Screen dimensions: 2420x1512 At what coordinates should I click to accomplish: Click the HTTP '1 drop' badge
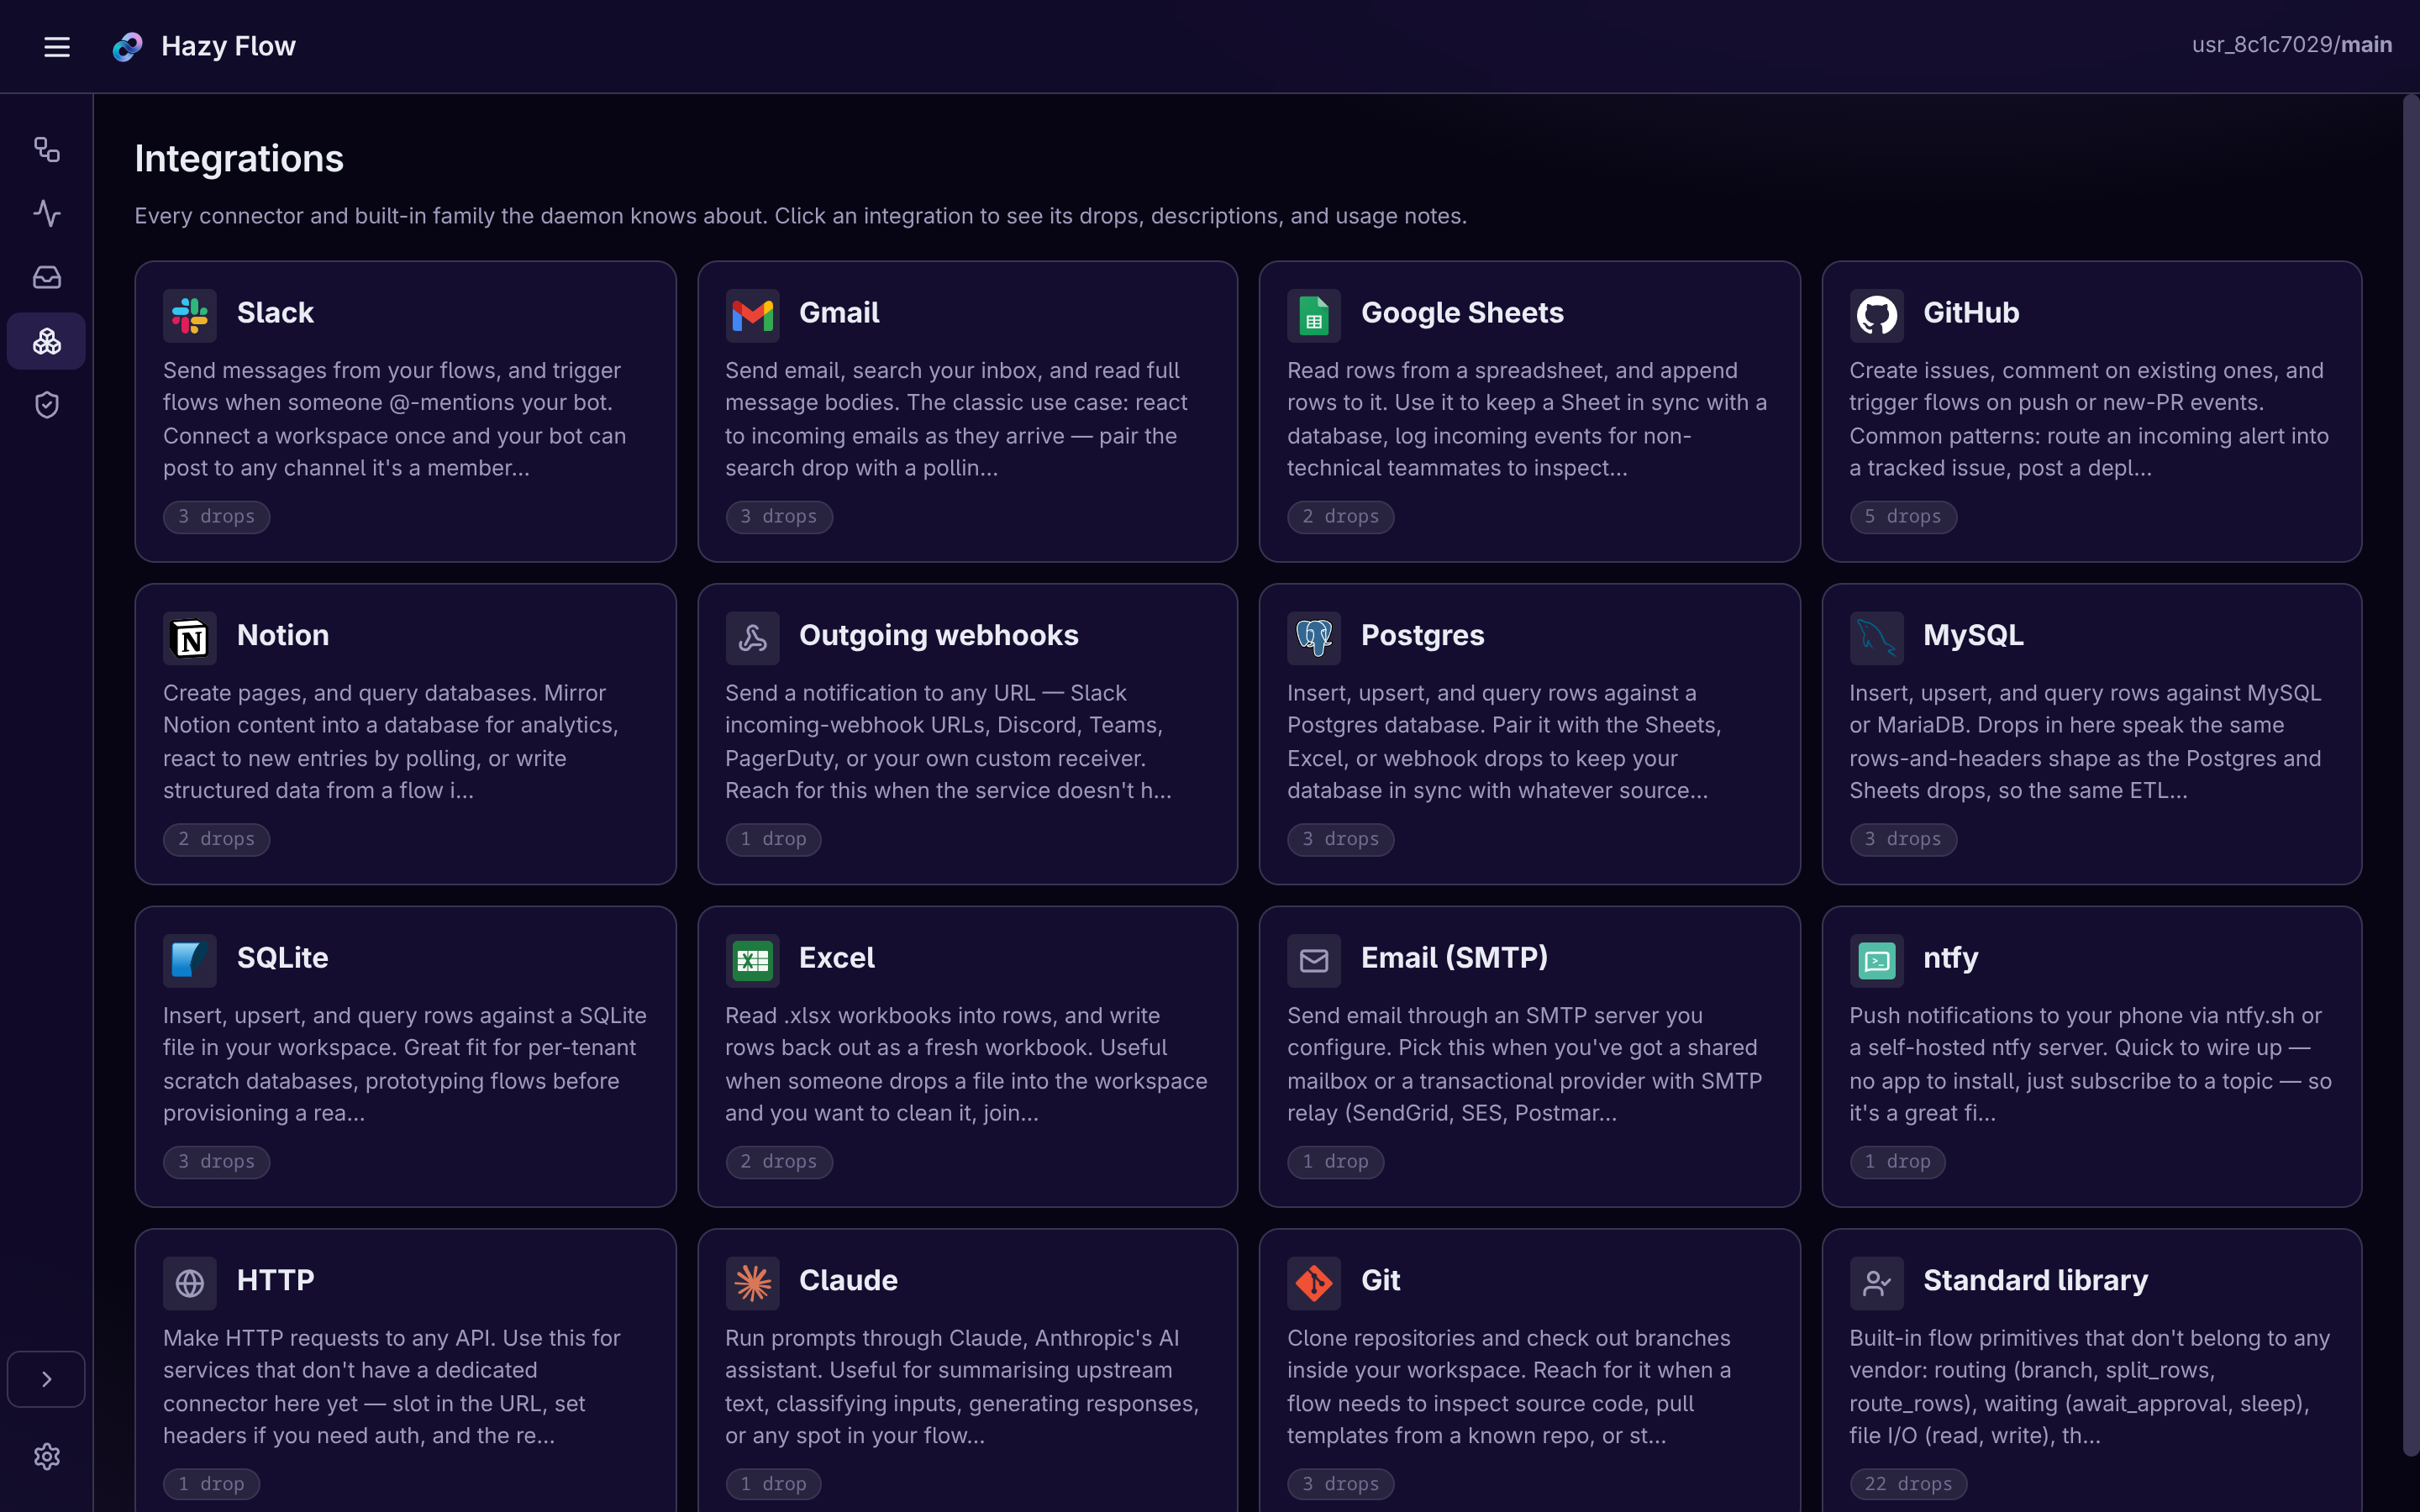tap(211, 1484)
